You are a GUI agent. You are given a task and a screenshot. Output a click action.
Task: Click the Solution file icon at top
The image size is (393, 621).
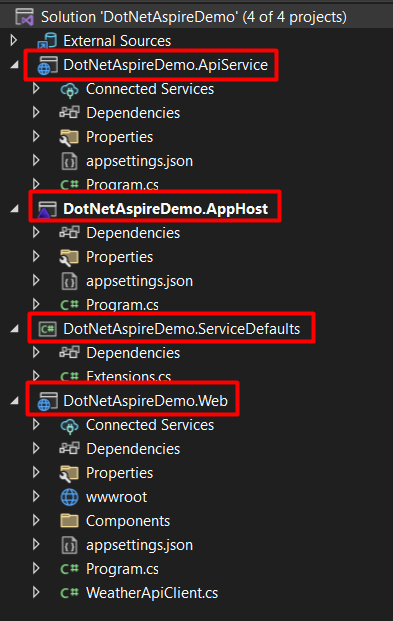[24, 17]
